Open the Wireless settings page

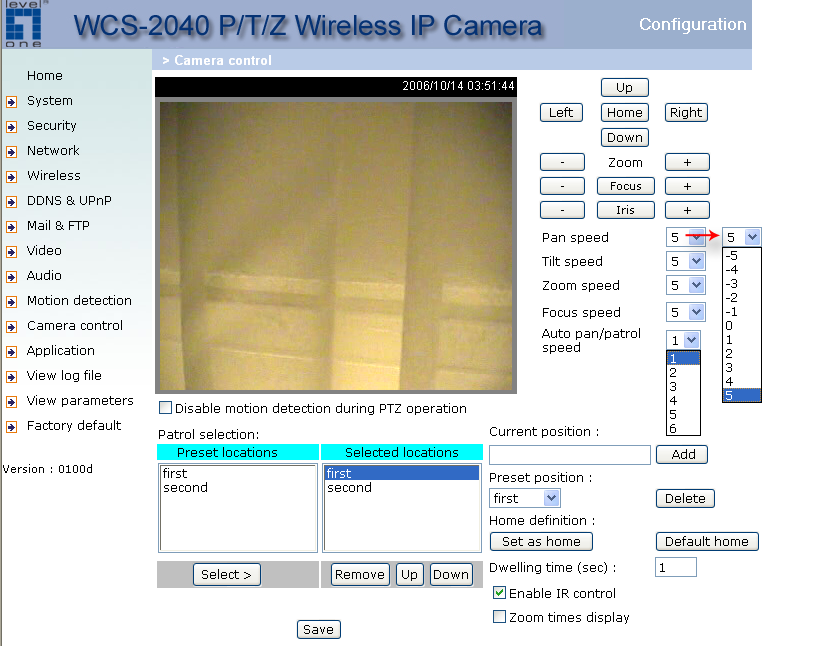pos(54,175)
